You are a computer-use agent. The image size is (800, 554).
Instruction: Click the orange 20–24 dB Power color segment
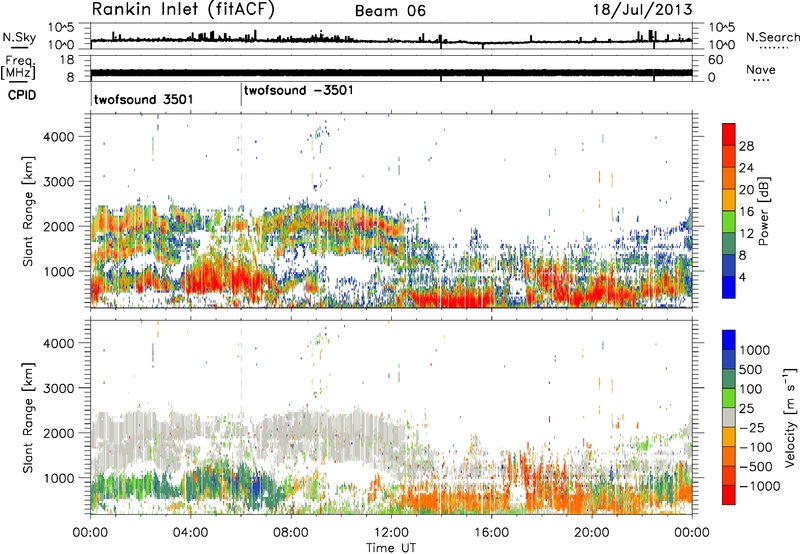[x=729, y=179]
